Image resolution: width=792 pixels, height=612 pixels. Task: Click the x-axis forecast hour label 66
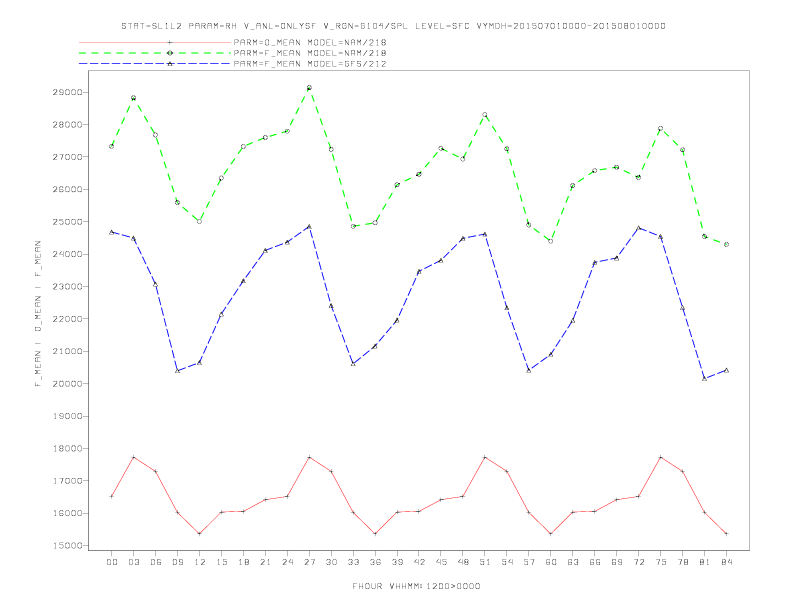[595, 562]
